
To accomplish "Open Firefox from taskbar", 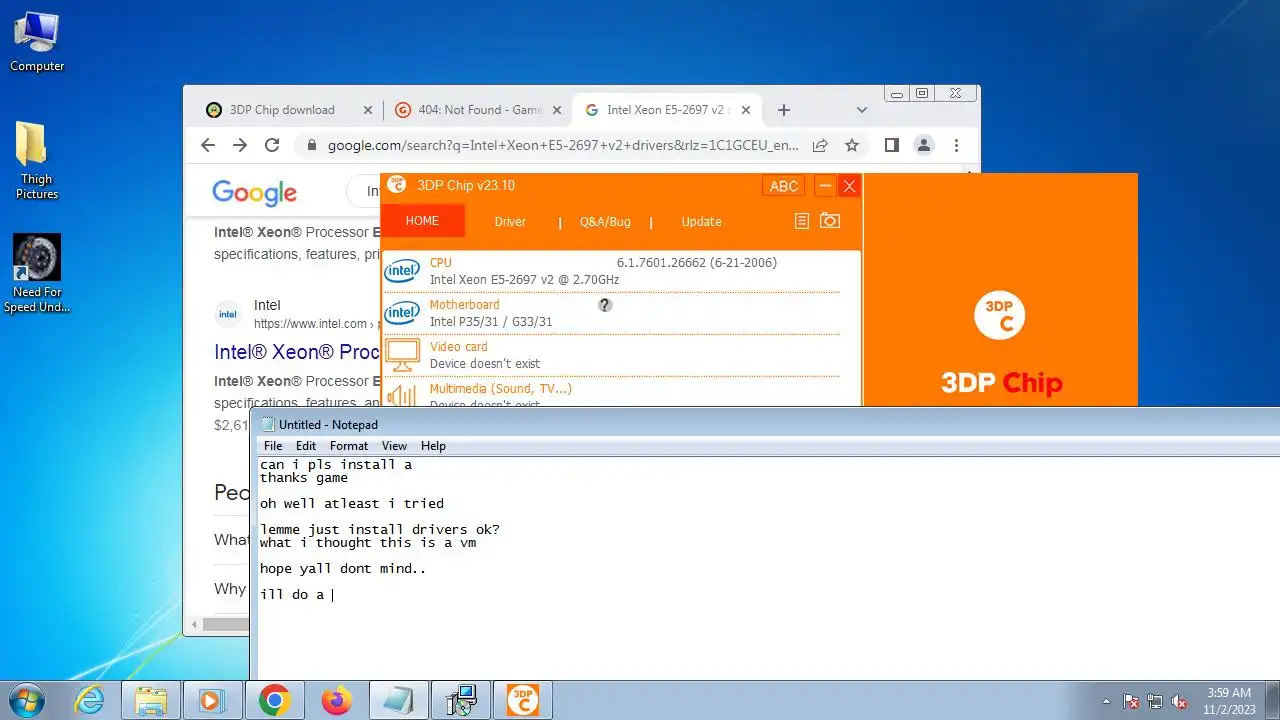I will pyautogui.click(x=337, y=700).
